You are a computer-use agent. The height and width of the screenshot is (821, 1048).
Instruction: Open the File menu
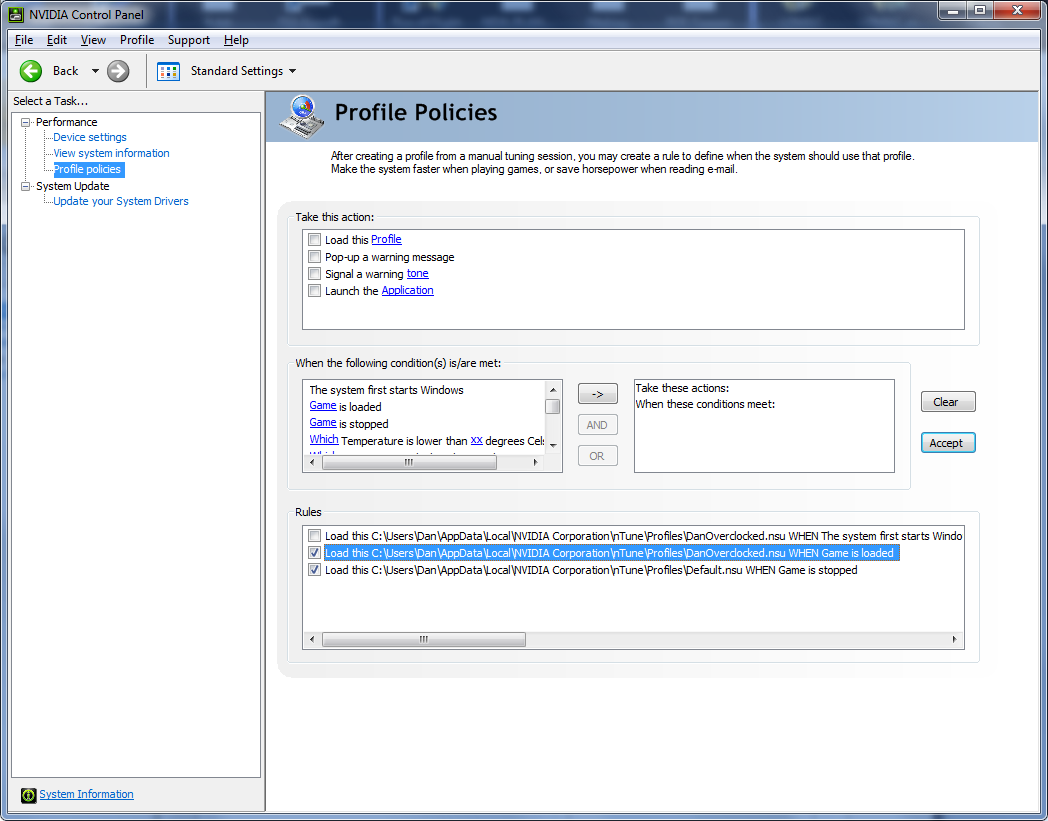pos(24,40)
